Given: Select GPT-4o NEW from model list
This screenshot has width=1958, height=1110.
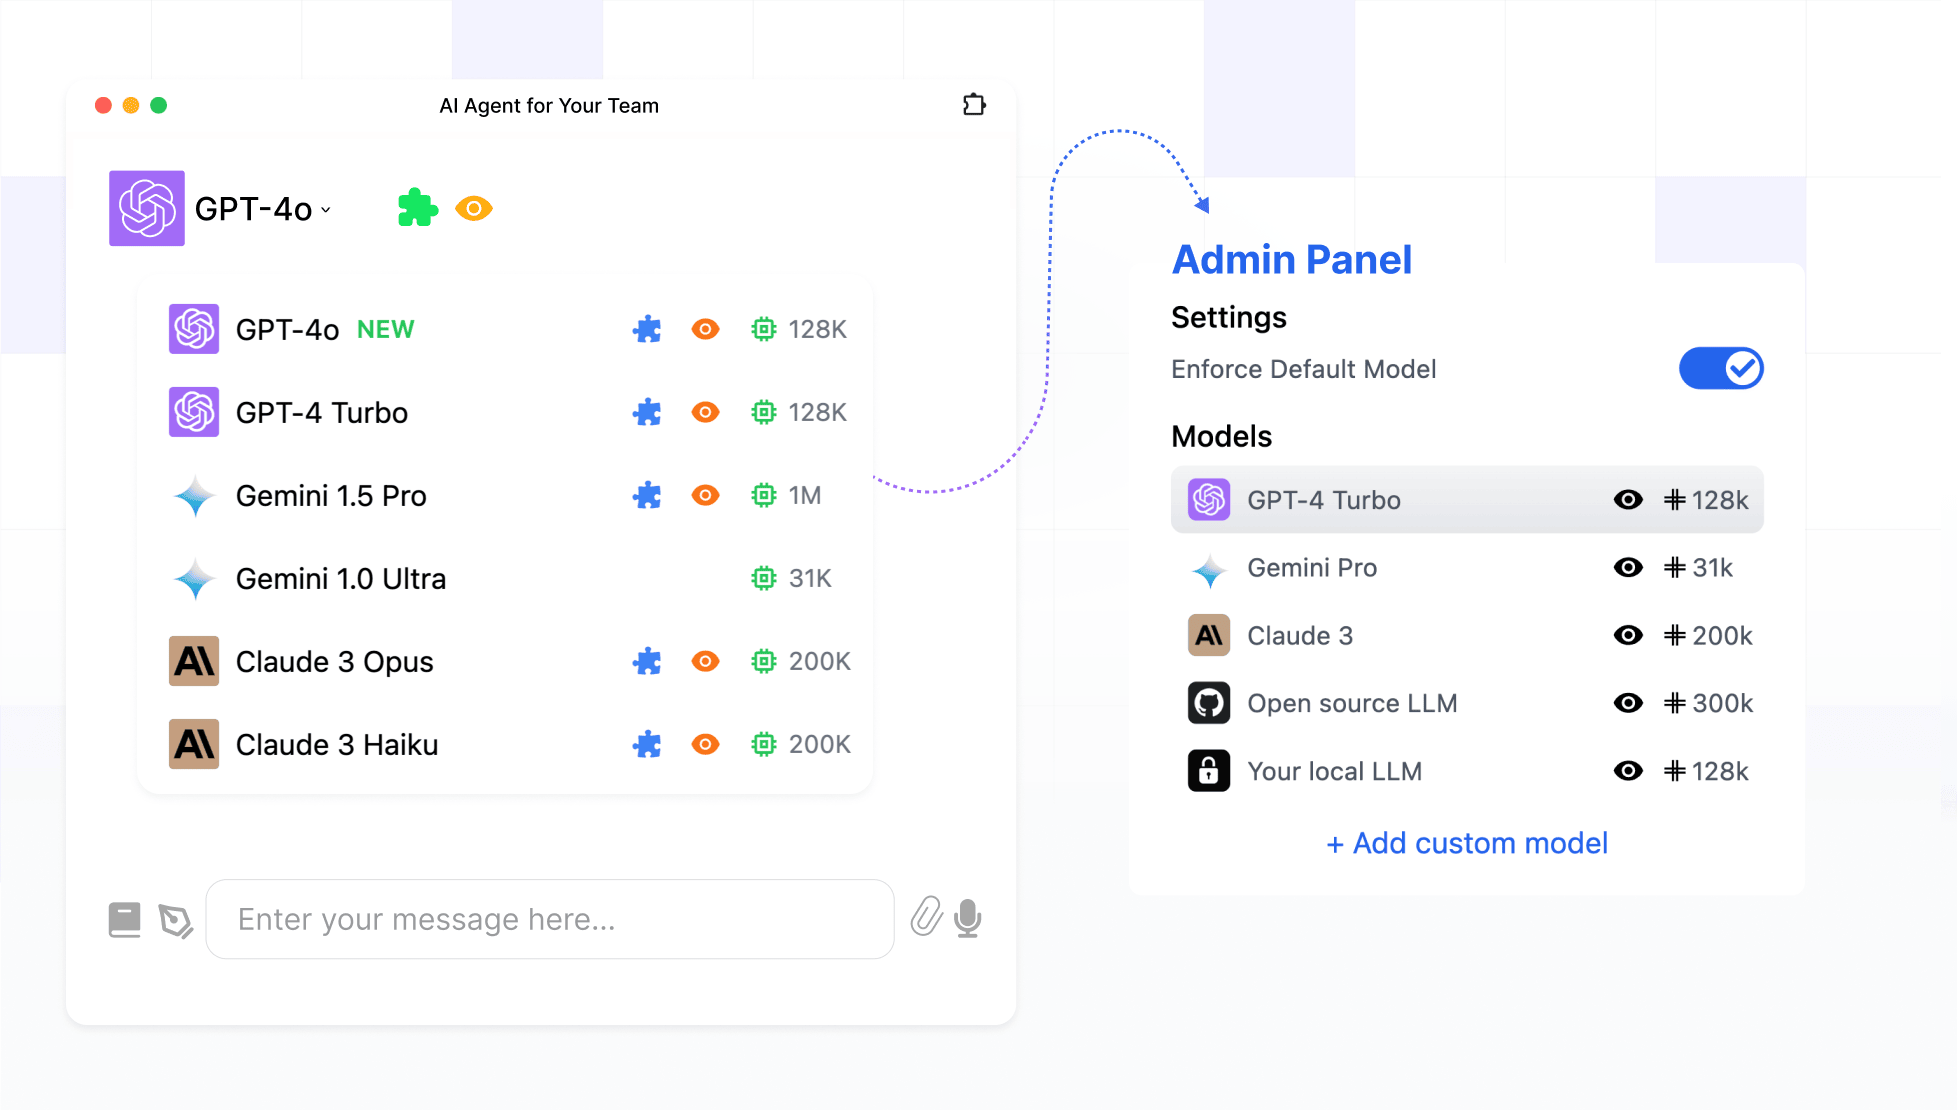Looking at the screenshot, I should pyautogui.click(x=505, y=329).
